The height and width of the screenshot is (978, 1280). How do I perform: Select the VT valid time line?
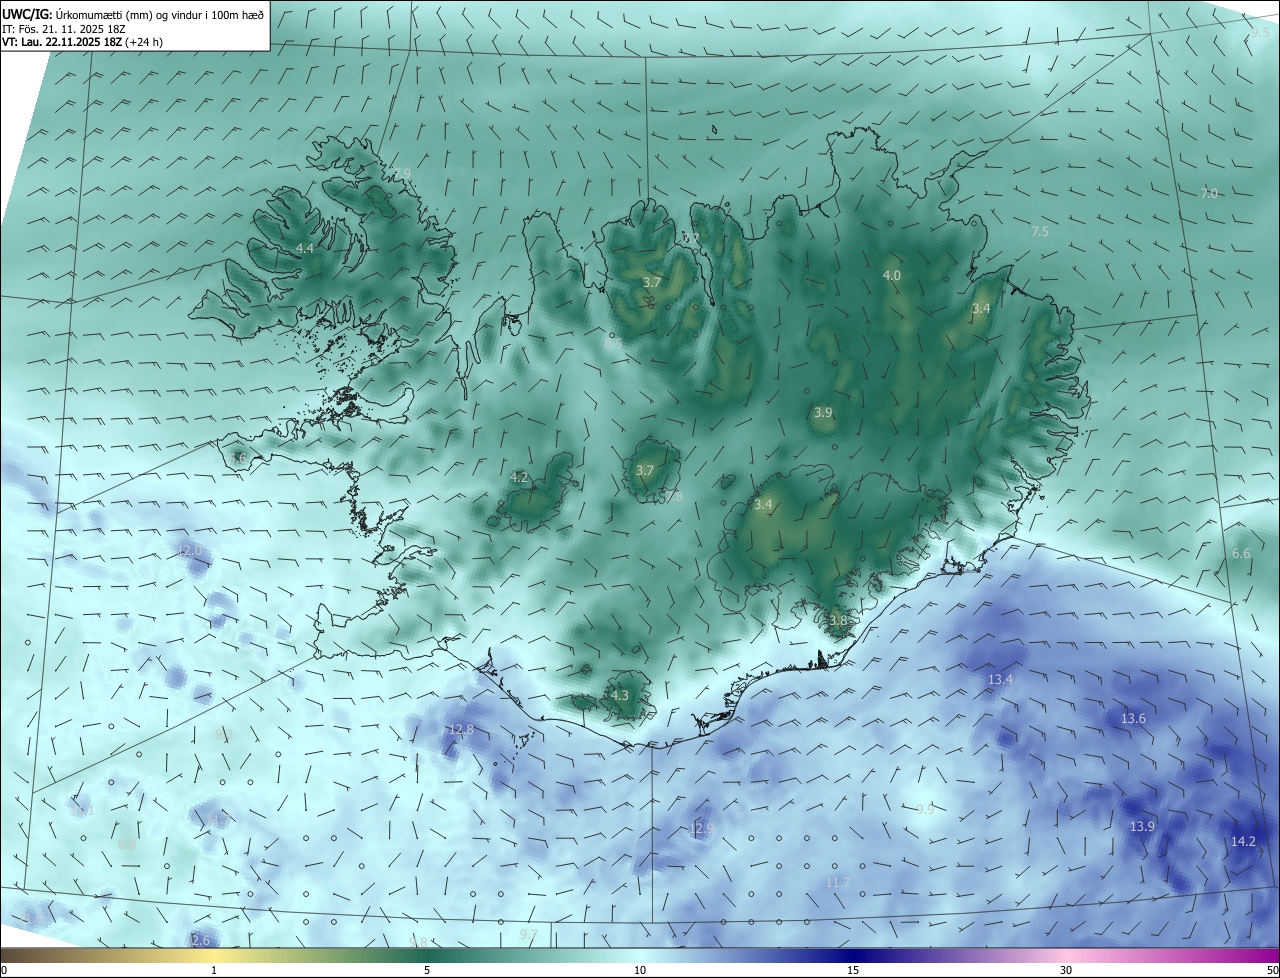[84, 43]
